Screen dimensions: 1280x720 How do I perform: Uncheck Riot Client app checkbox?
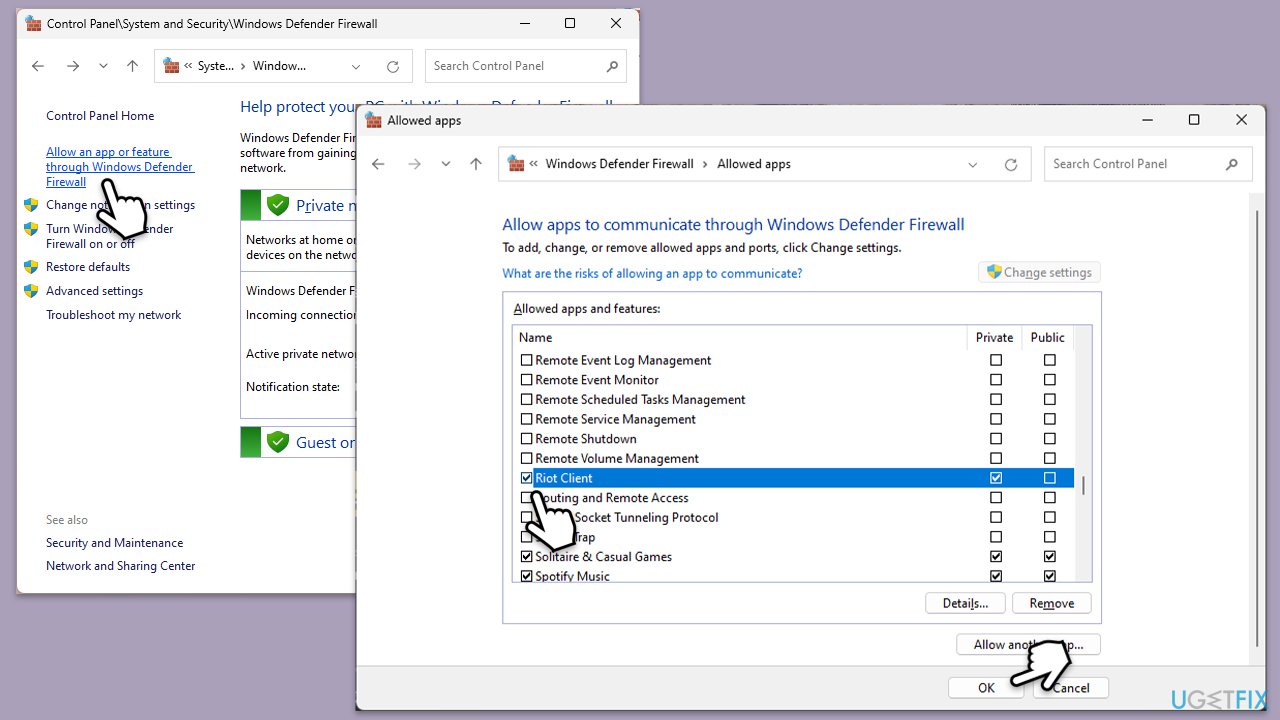(x=527, y=478)
